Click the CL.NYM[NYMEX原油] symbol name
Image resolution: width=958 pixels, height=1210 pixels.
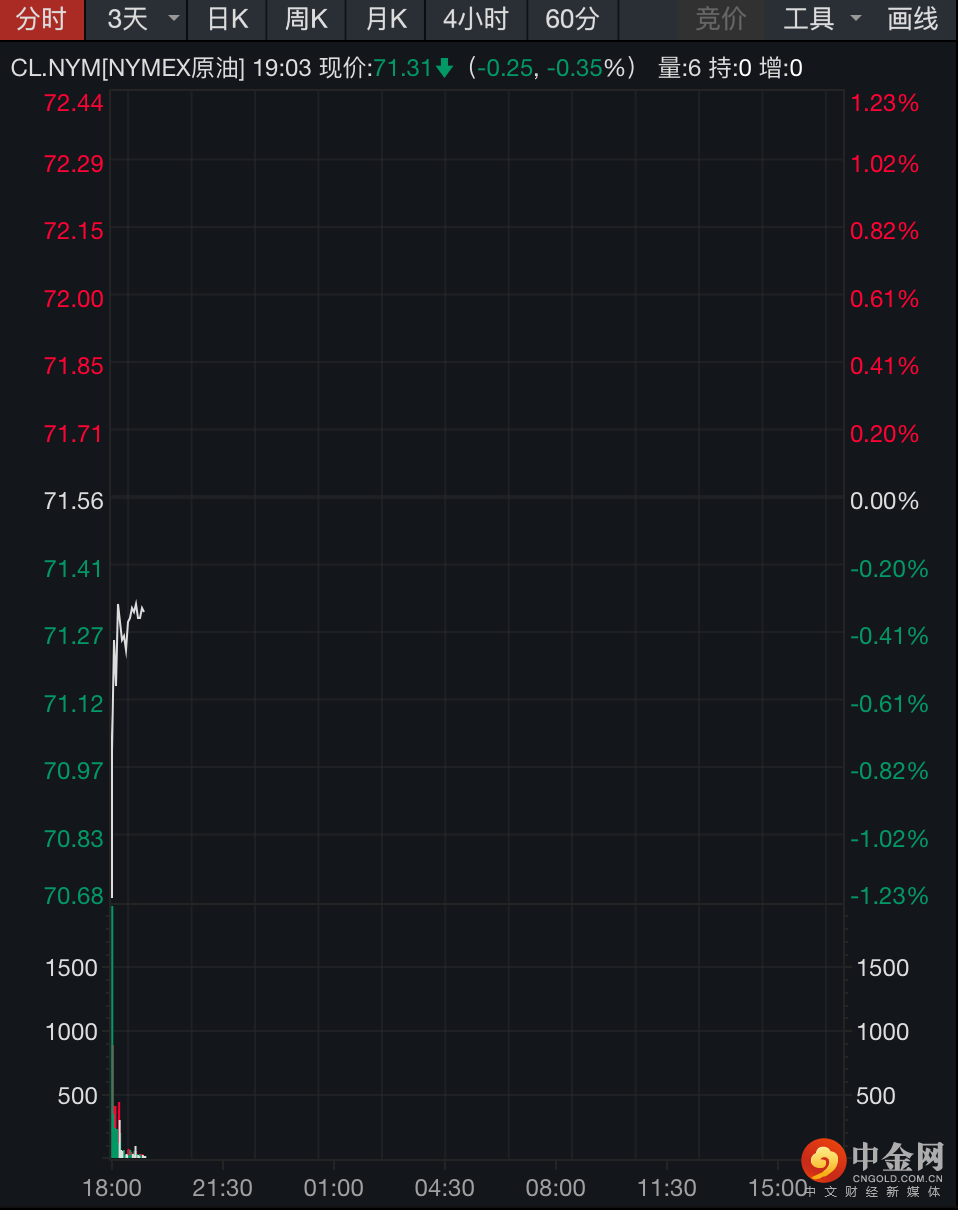(127, 68)
